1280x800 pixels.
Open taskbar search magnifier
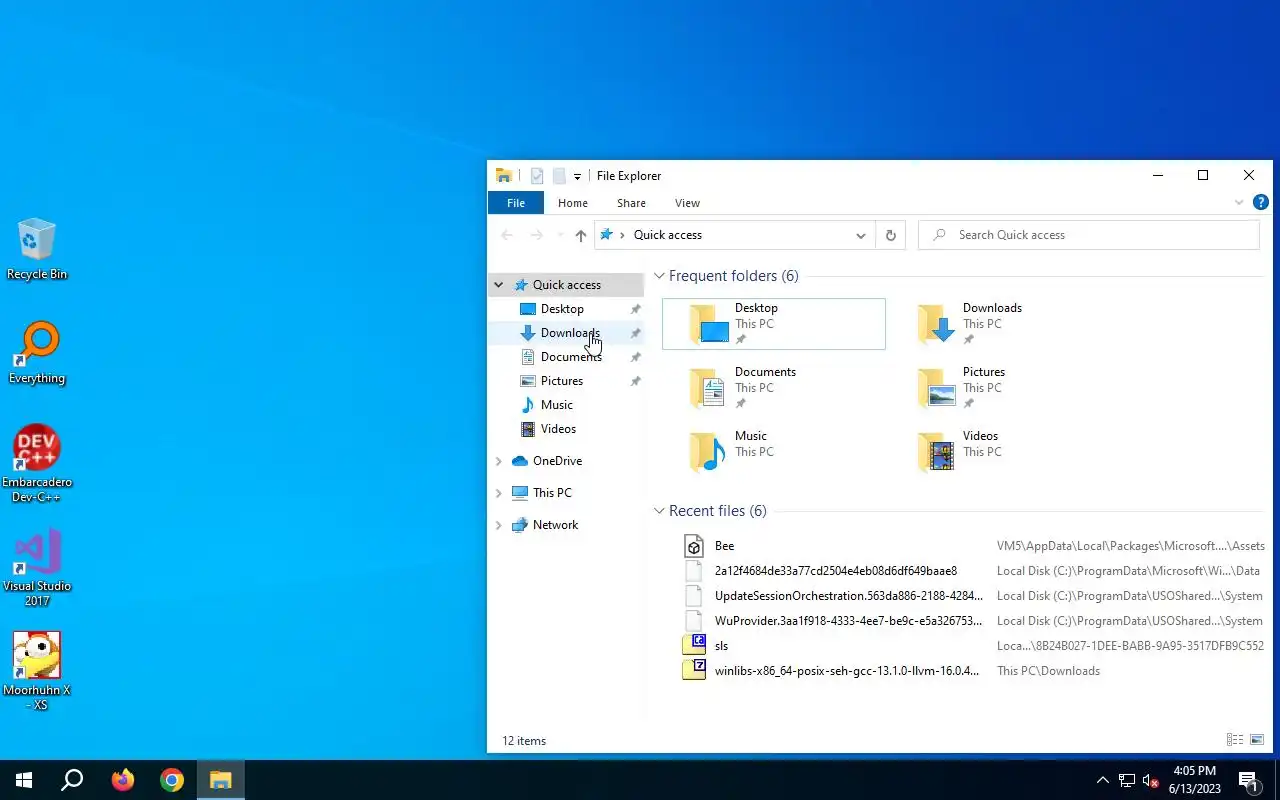pos(72,780)
